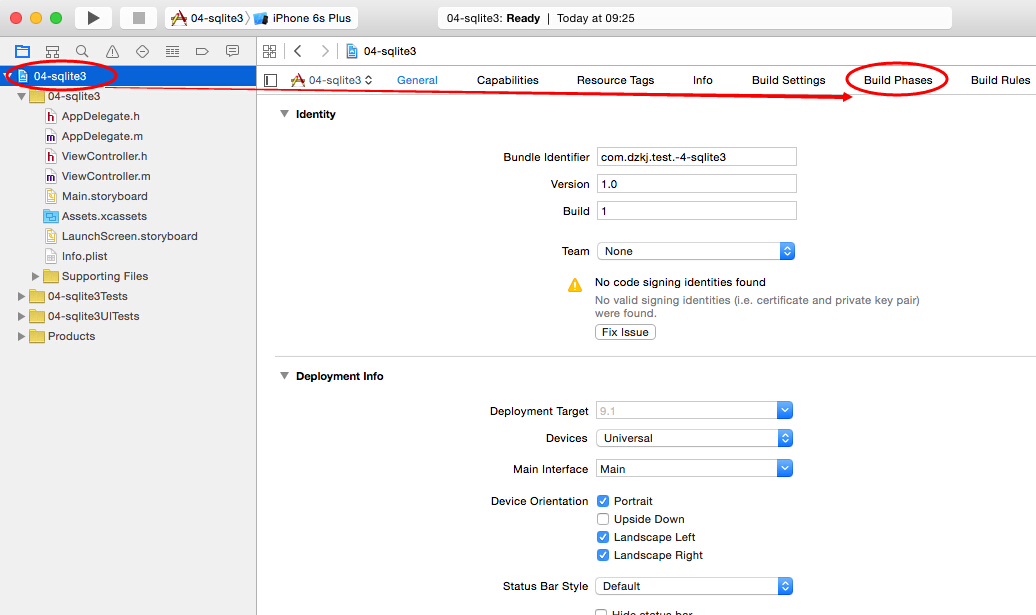Screen dimensions: 1036x615
Task: Select the iPhone 6s Plus destination
Action: click(x=303, y=18)
